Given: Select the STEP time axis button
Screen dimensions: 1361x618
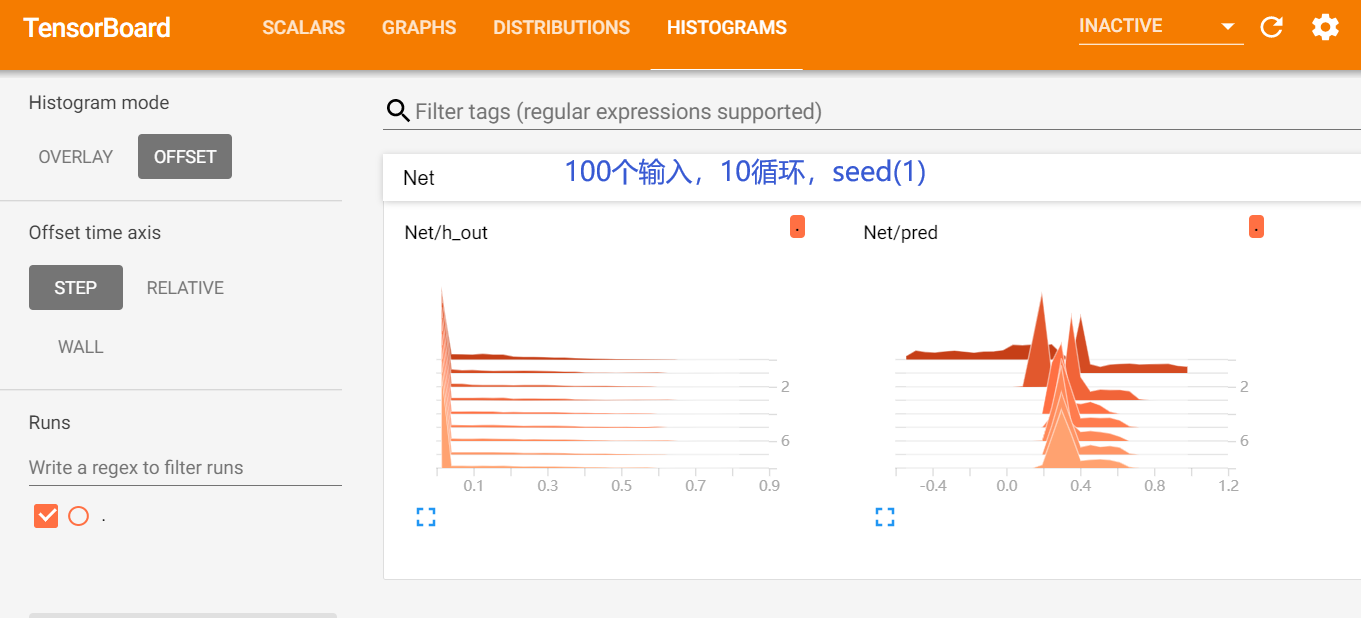Looking at the screenshot, I should click(x=75, y=287).
